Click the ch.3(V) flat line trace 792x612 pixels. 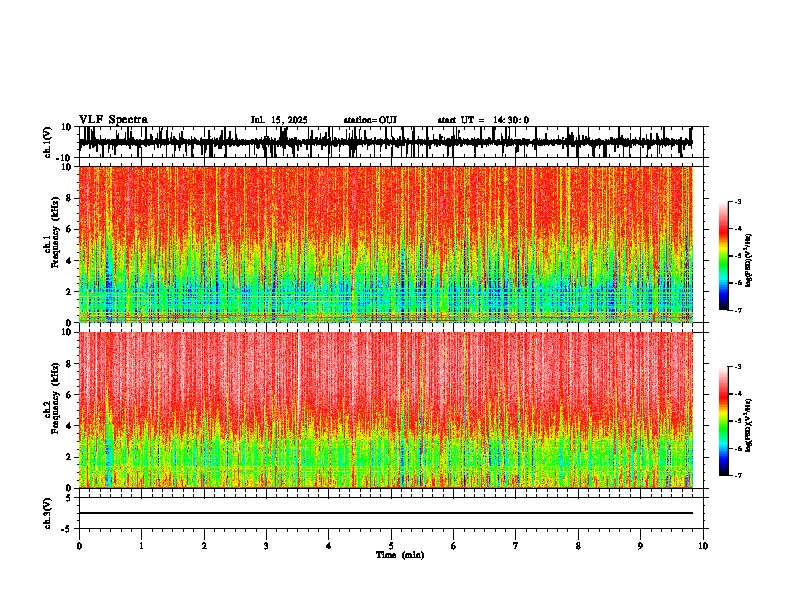click(386, 513)
